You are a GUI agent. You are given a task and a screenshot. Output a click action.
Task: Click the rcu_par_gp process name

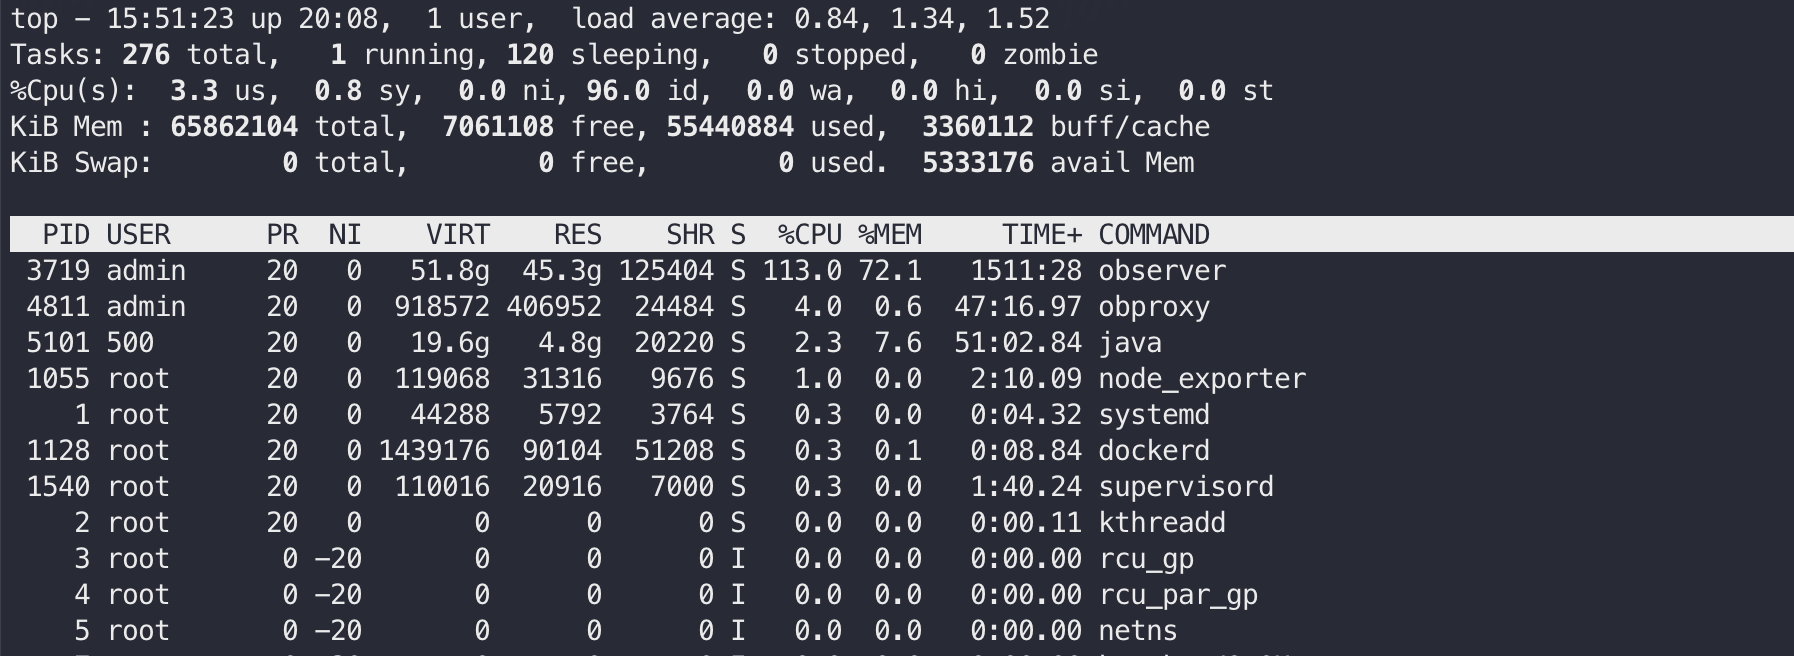tap(1178, 595)
